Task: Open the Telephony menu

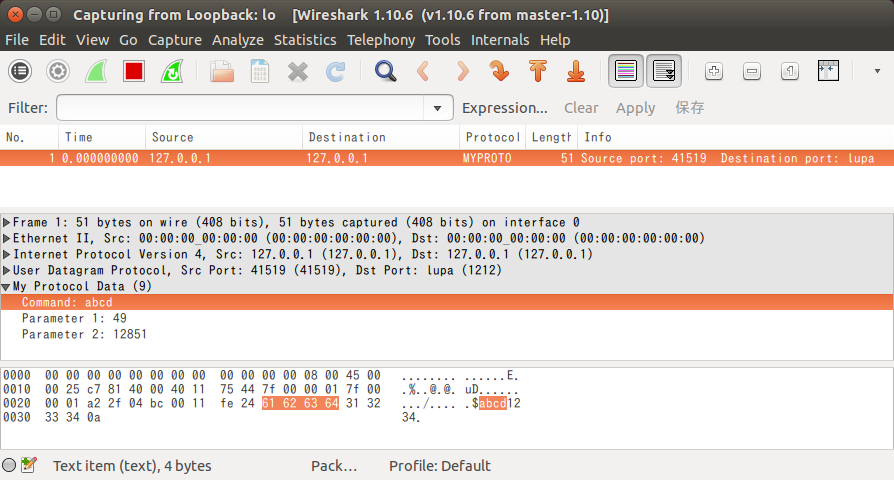Action: click(x=380, y=40)
